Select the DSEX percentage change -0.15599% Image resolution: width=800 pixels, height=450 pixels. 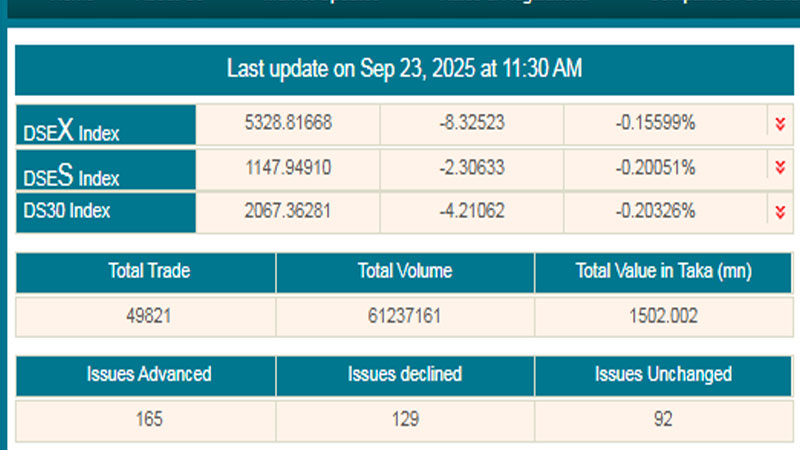click(x=655, y=123)
